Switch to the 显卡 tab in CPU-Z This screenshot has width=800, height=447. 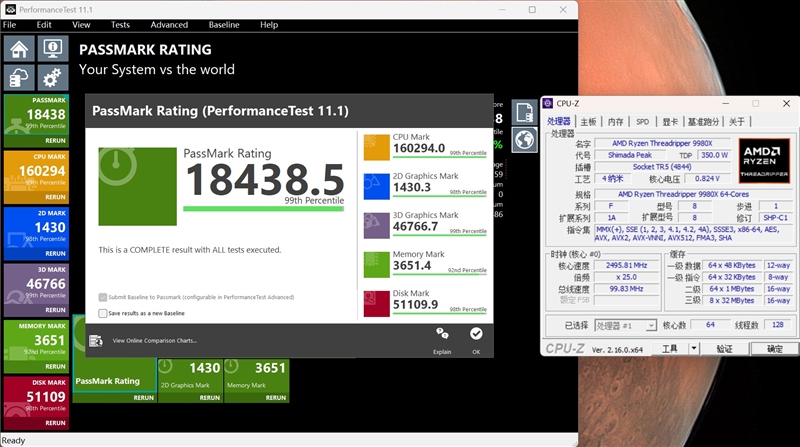pos(670,121)
